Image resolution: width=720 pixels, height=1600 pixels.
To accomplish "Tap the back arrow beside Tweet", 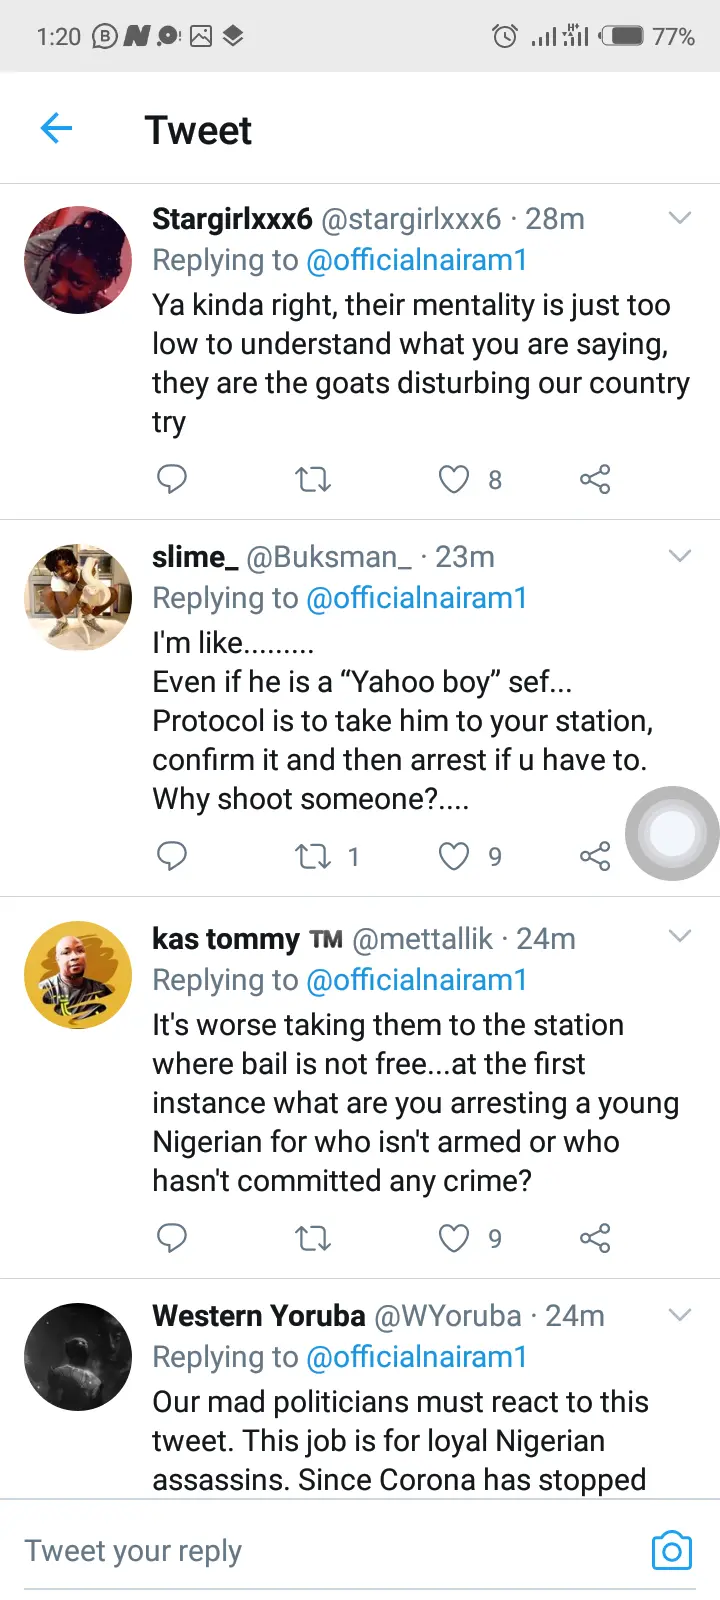I will point(57,128).
